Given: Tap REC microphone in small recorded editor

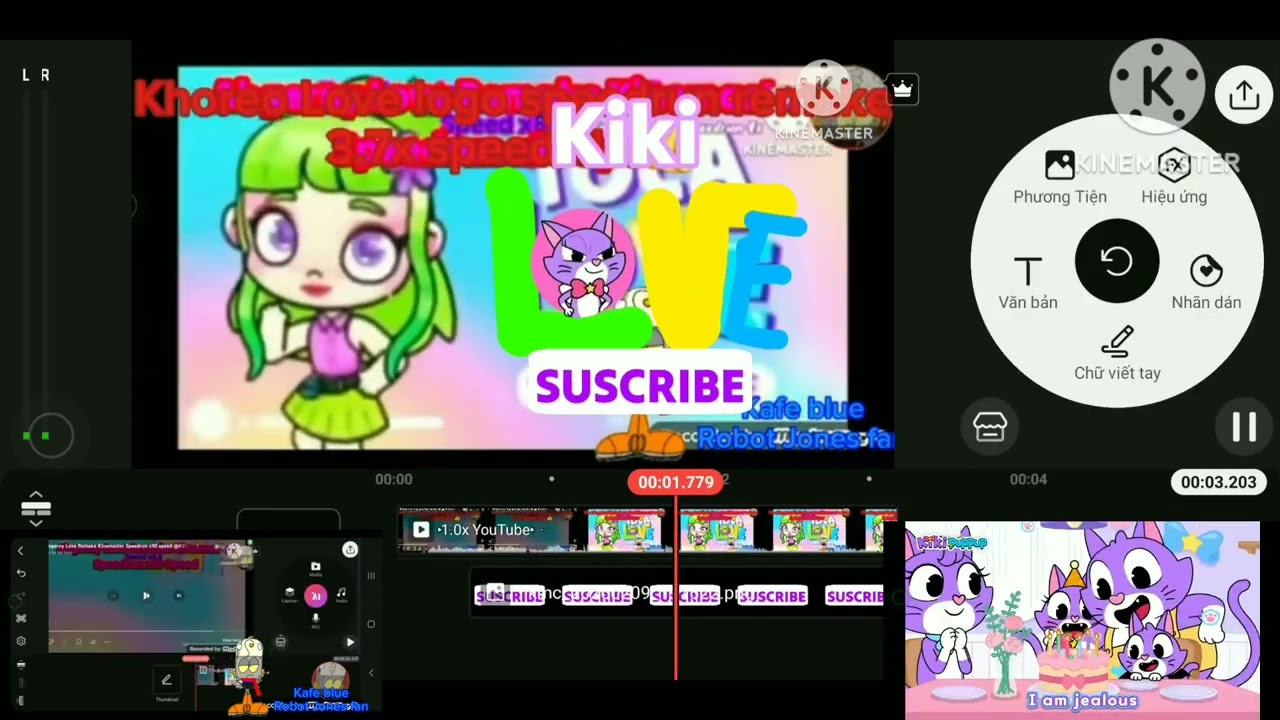Looking at the screenshot, I should (316, 622).
